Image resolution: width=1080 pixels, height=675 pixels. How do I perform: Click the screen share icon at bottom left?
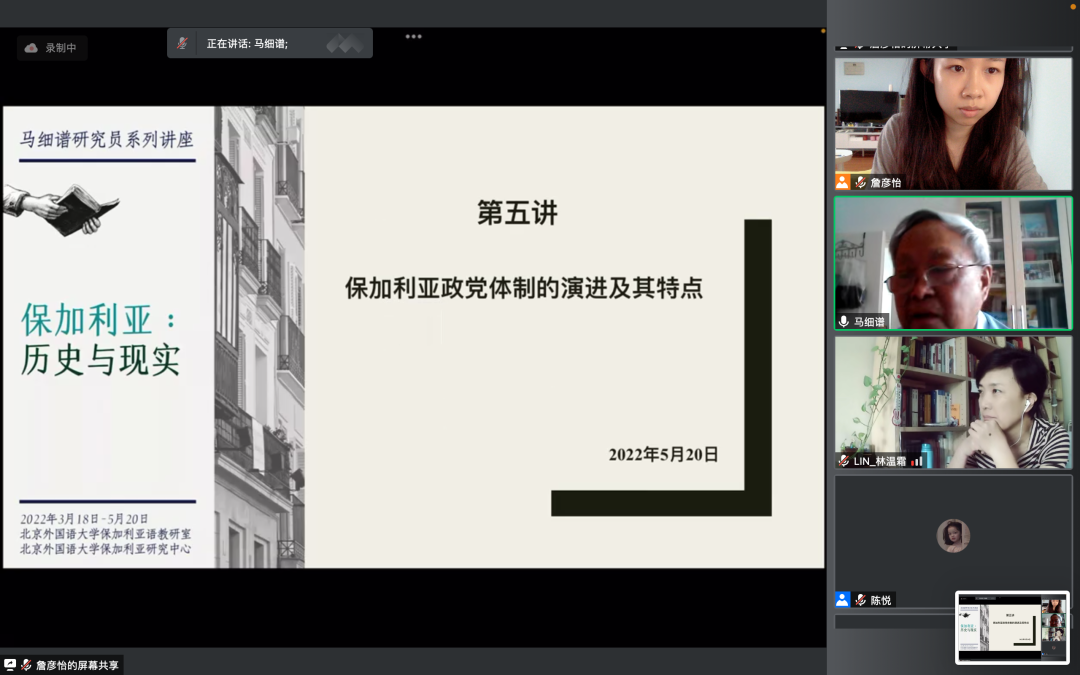point(11,665)
